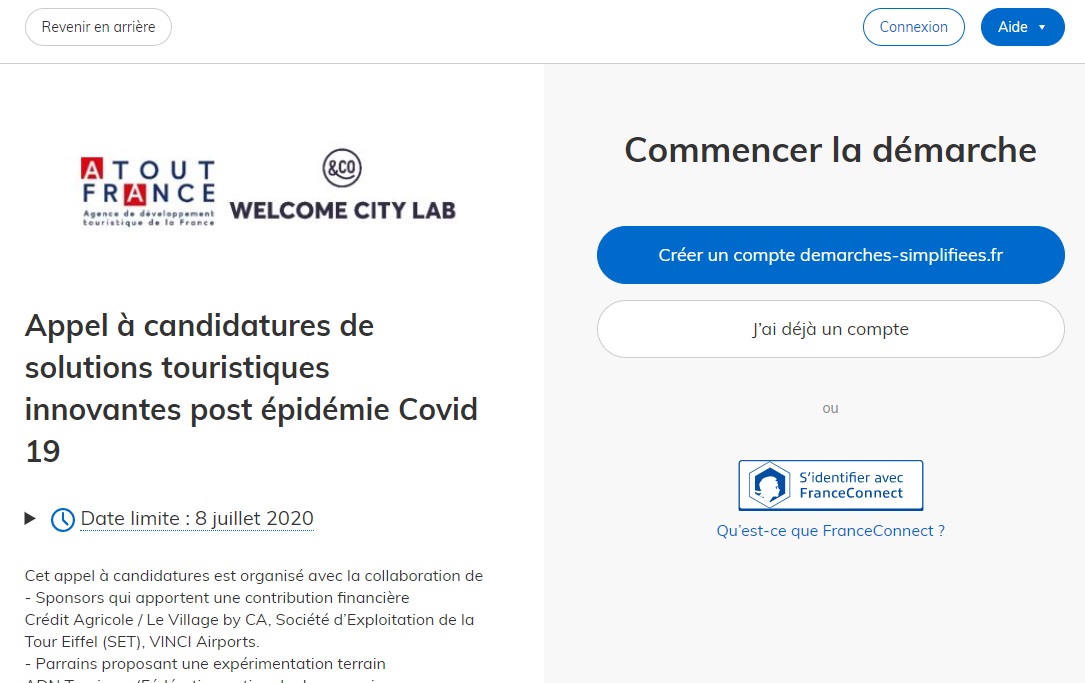1085x683 pixels.
Task: Choose 'J'ai déjà un compte'
Action: coord(830,329)
